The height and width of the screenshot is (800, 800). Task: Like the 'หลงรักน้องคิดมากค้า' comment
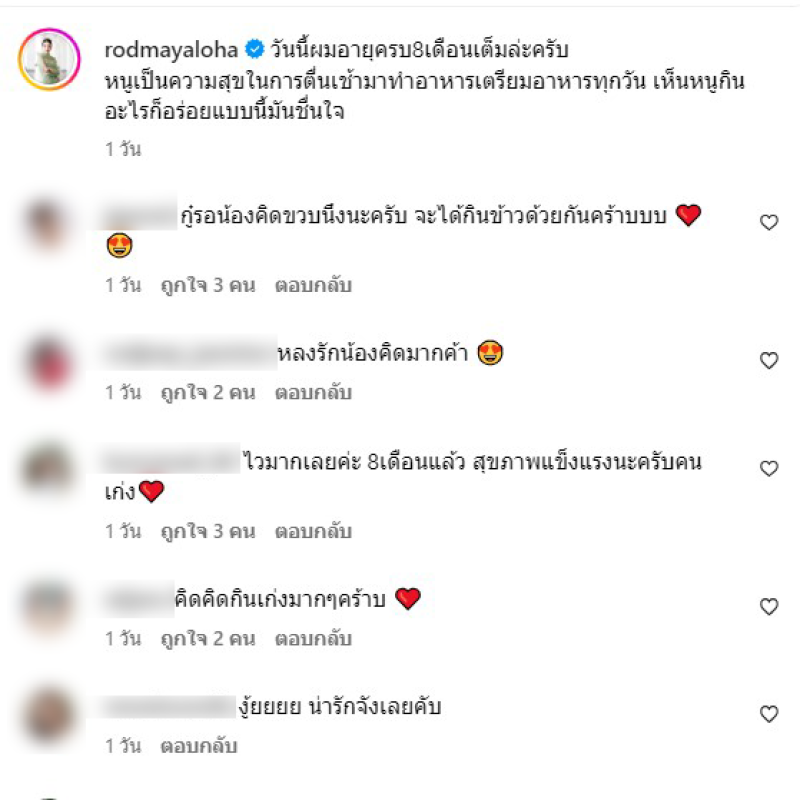769,361
